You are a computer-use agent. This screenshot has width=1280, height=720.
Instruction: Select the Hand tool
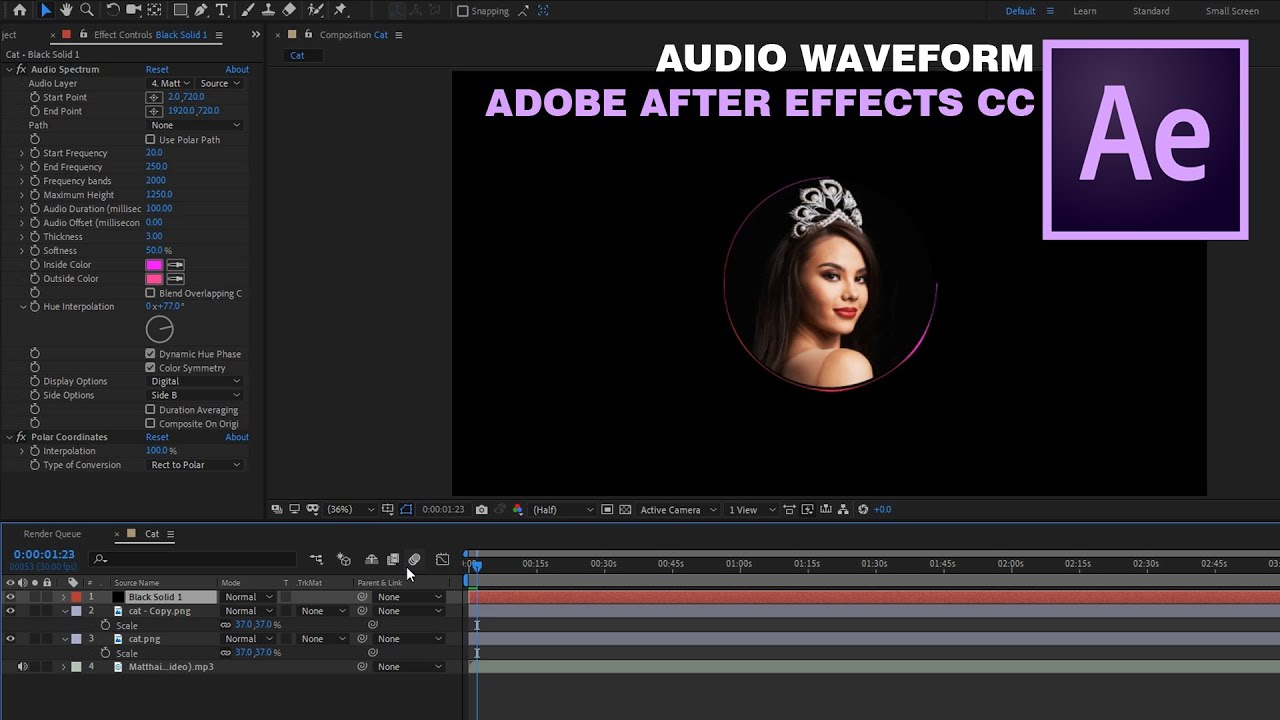(x=66, y=10)
